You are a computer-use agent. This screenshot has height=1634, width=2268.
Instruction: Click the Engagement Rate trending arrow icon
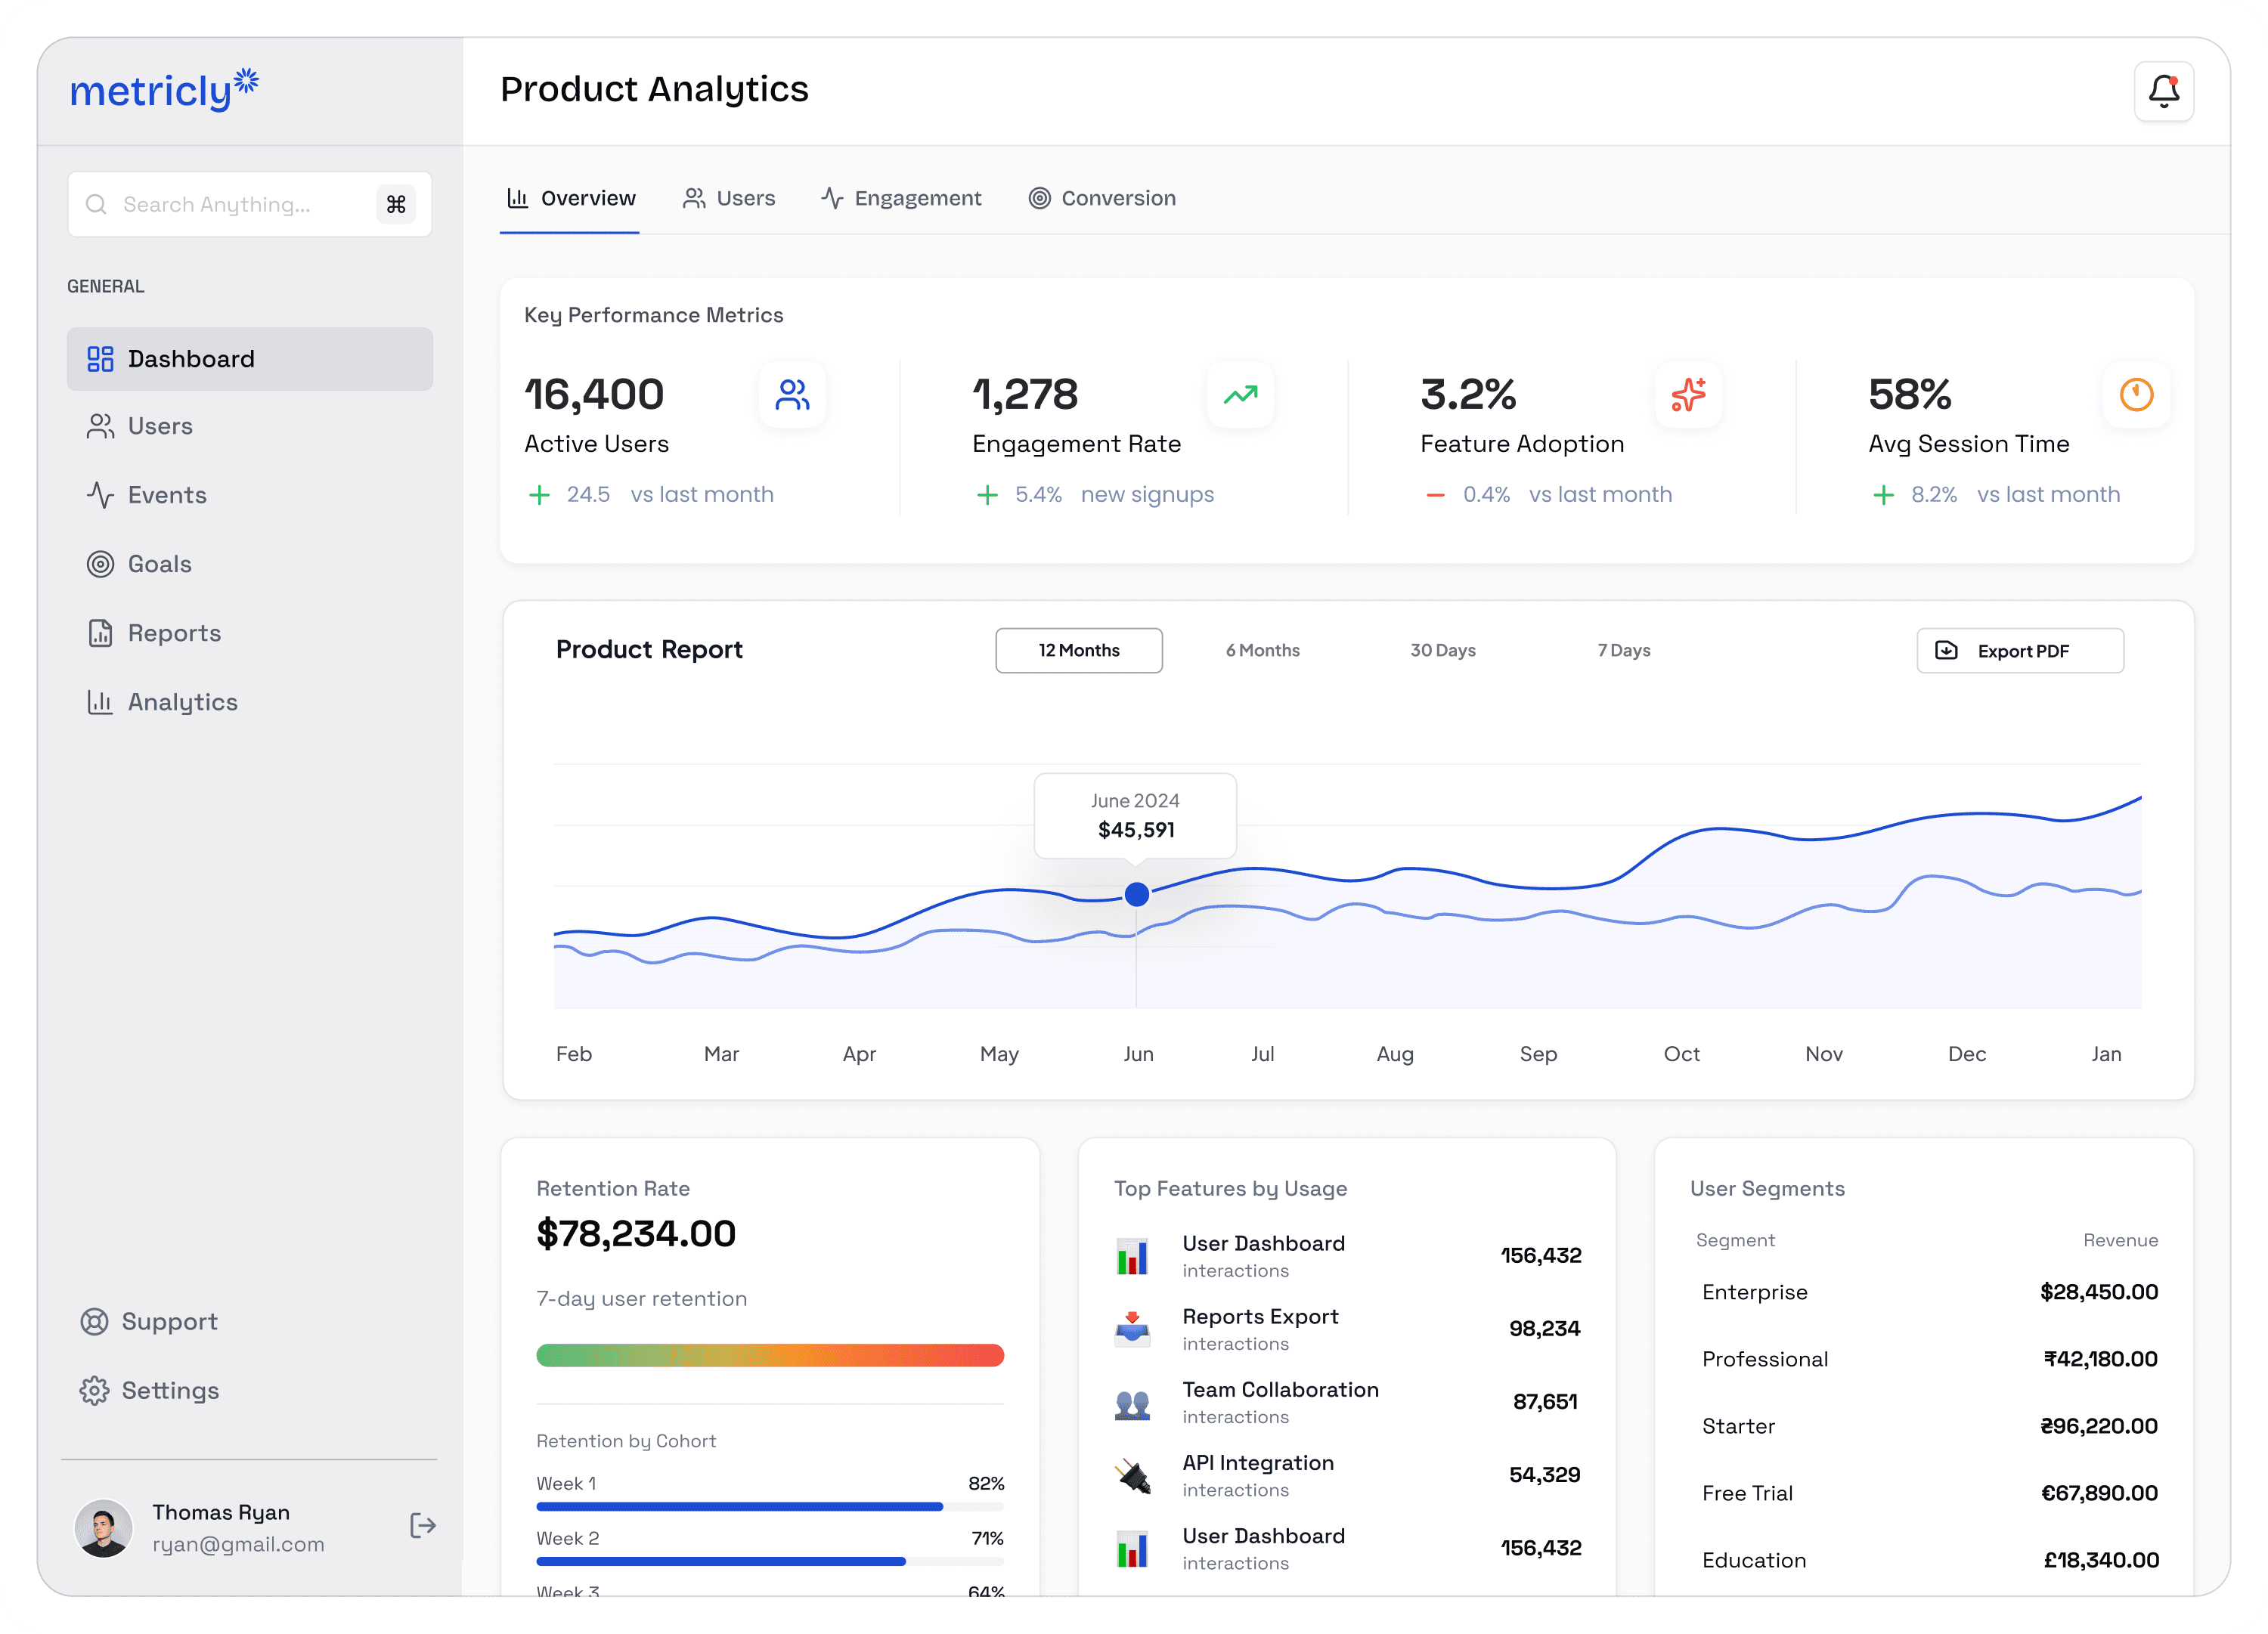coord(1240,395)
